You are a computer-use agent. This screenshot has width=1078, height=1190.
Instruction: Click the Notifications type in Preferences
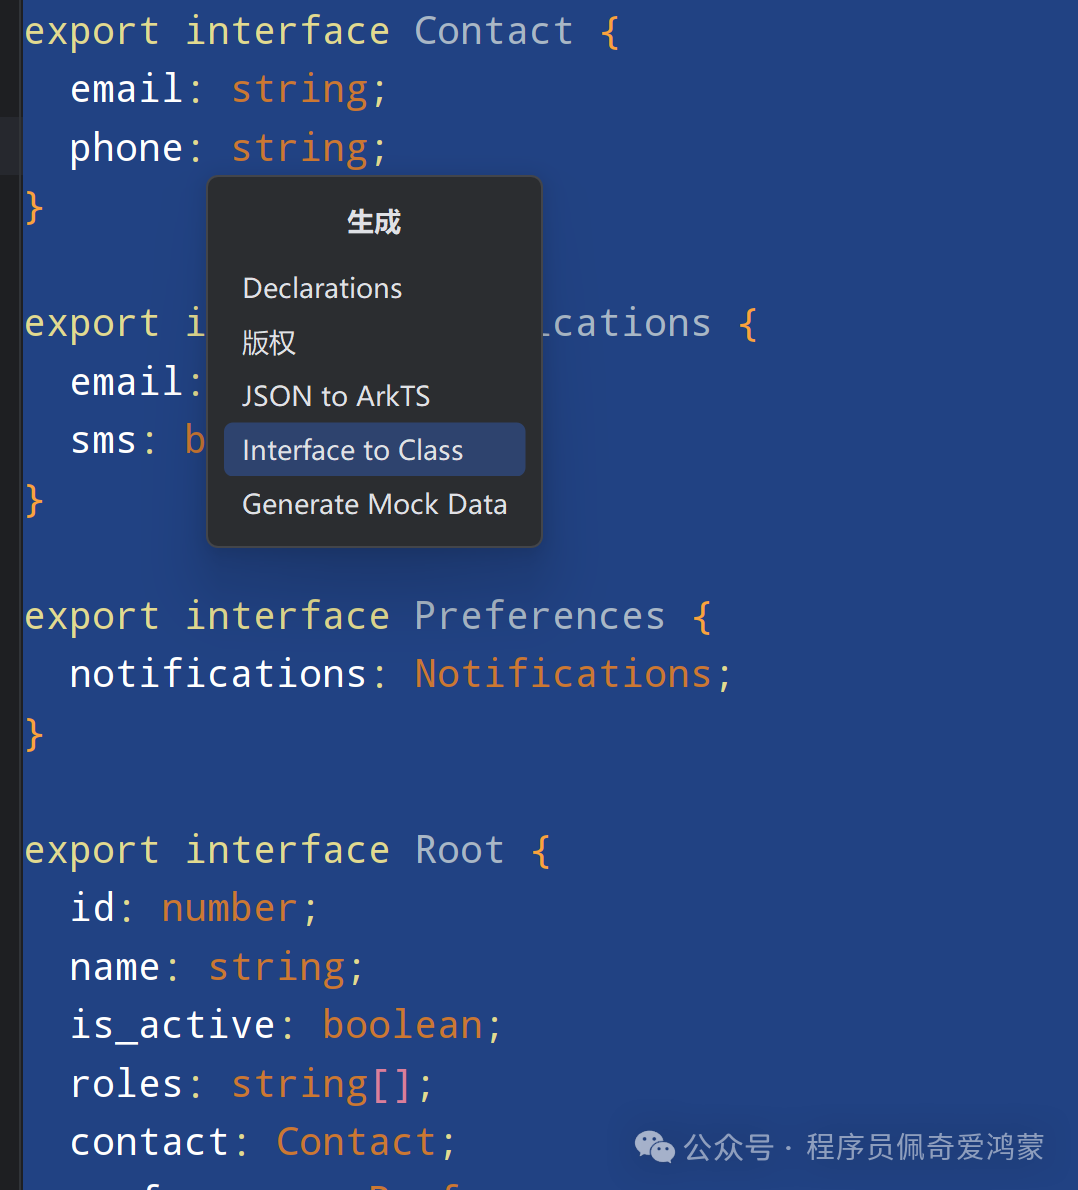click(563, 674)
